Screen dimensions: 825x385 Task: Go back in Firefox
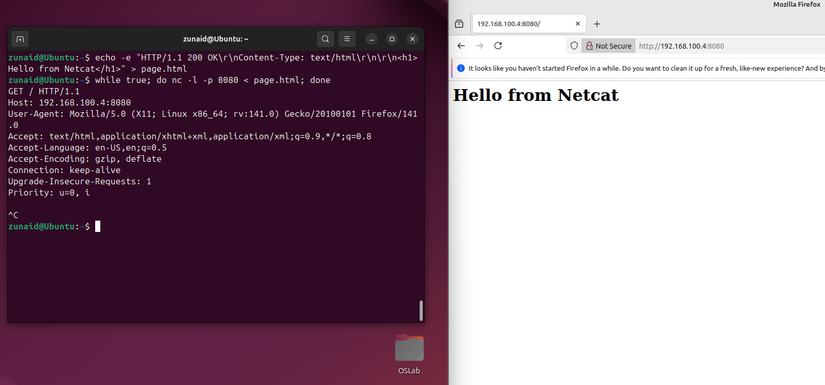[x=461, y=46]
